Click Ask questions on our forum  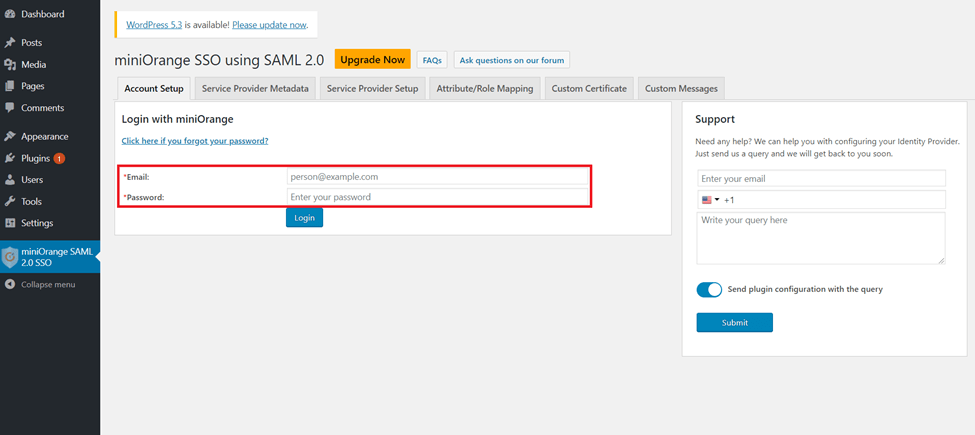click(x=512, y=60)
